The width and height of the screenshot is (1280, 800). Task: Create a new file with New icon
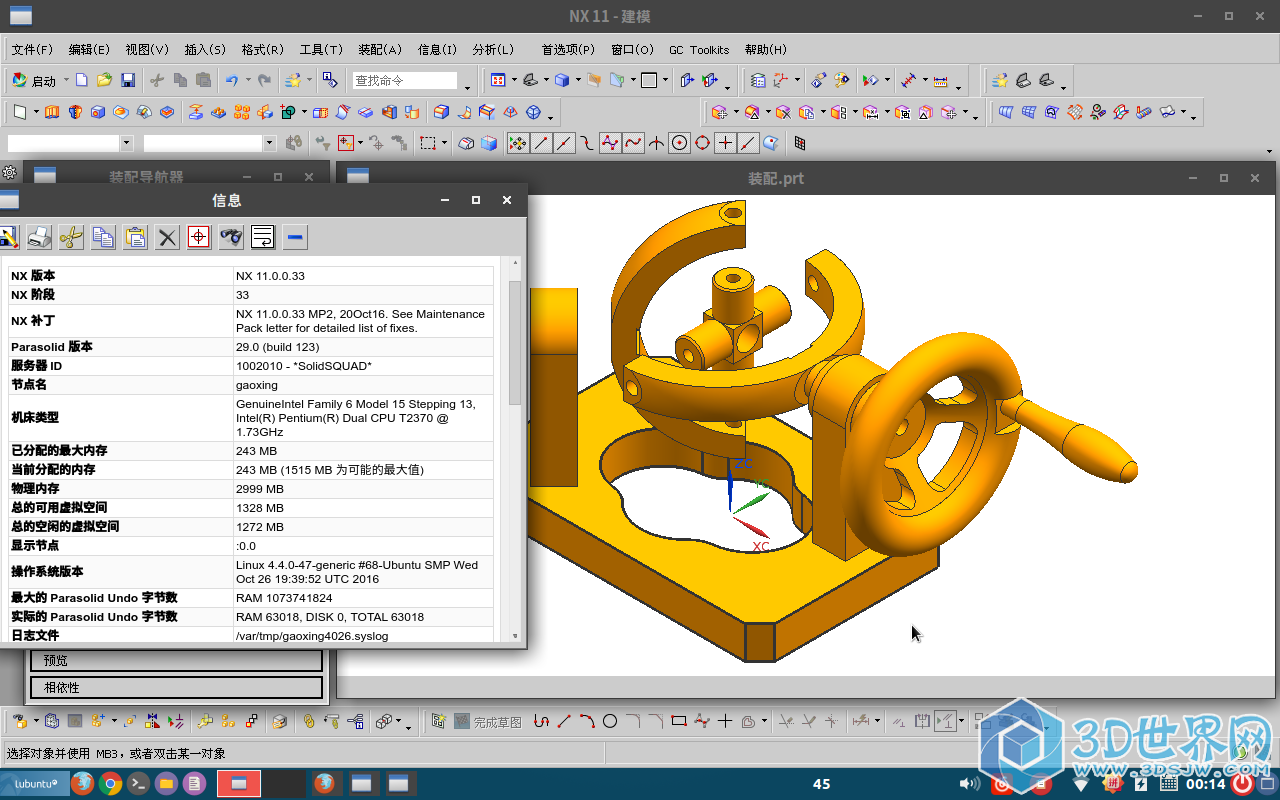point(81,80)
